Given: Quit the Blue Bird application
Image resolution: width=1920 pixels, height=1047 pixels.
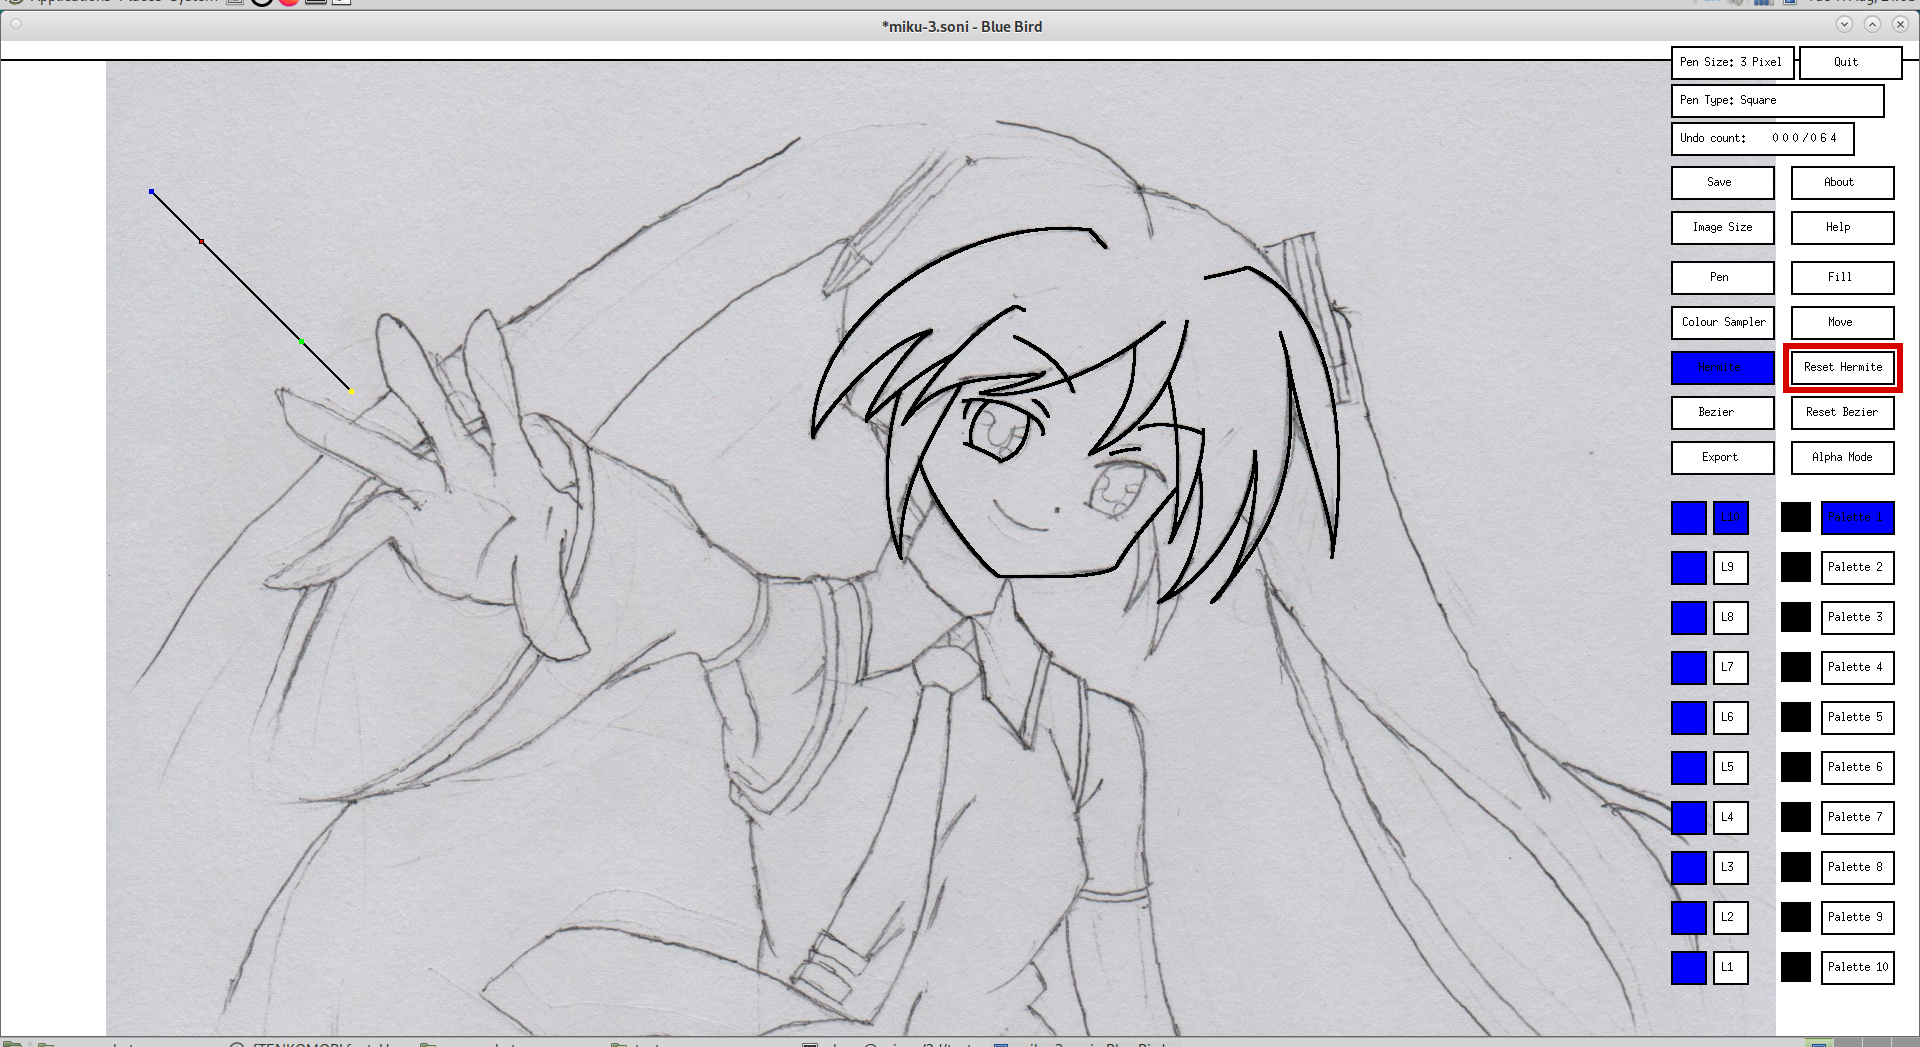Looking at the screenshot, I should coord(1850,62).
